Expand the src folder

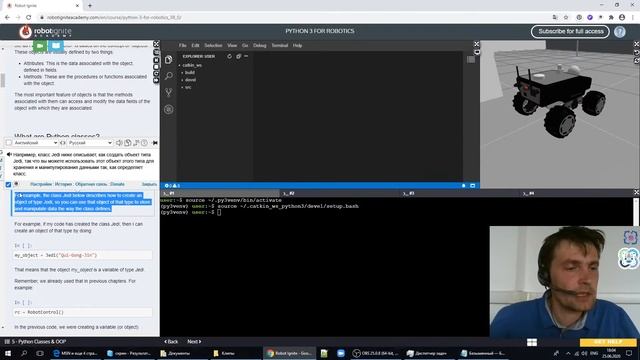[188, 87]
